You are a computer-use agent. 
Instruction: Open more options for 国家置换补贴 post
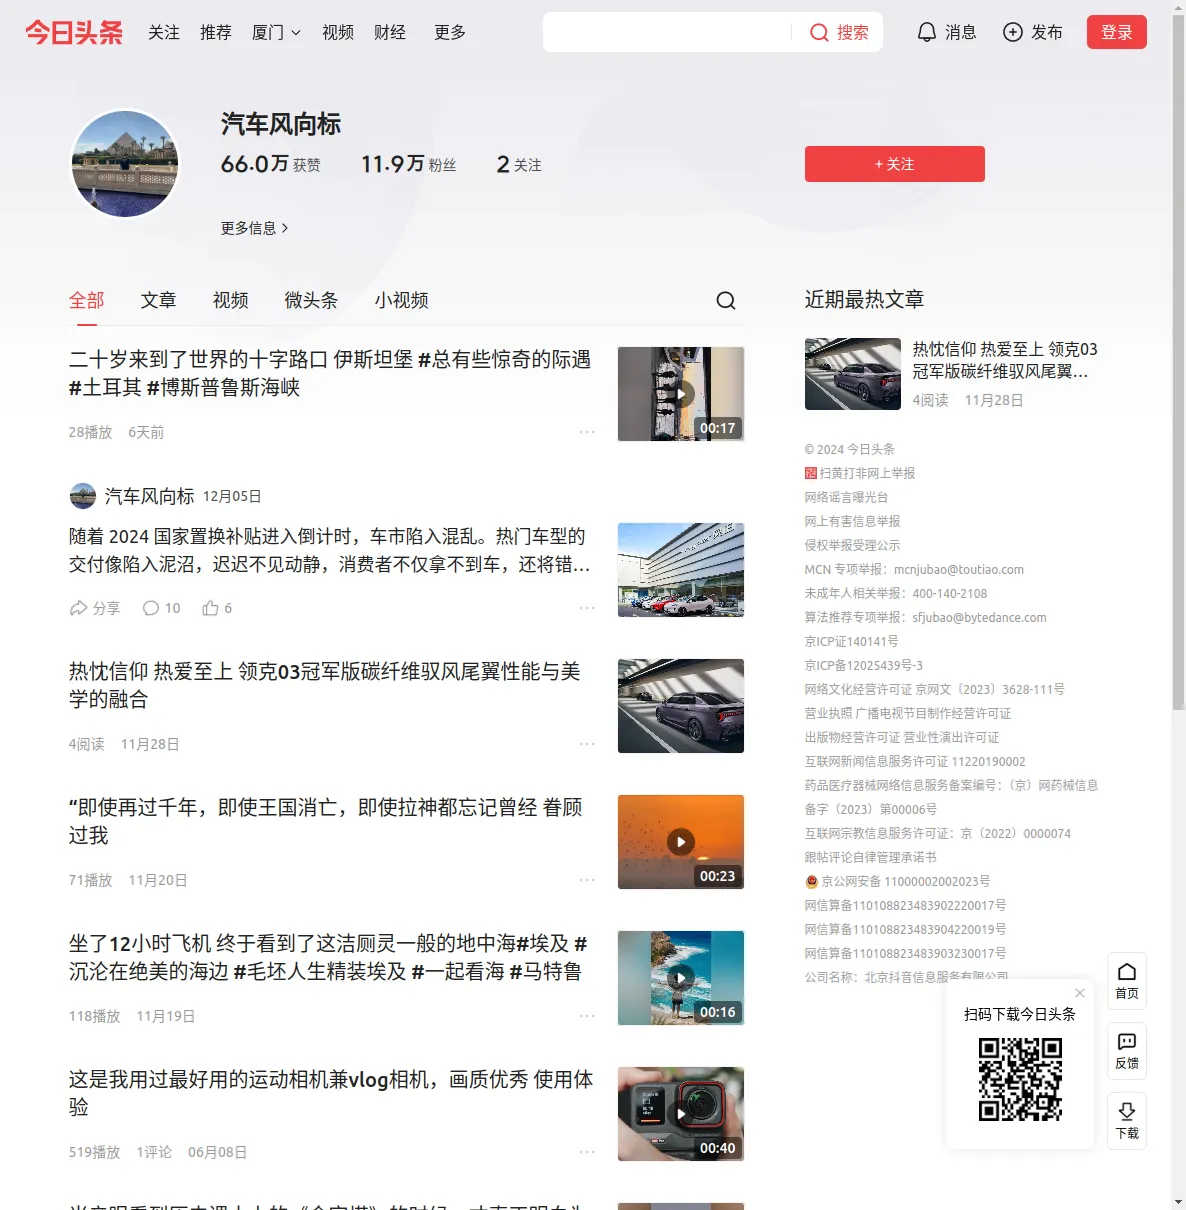point(587,608)
